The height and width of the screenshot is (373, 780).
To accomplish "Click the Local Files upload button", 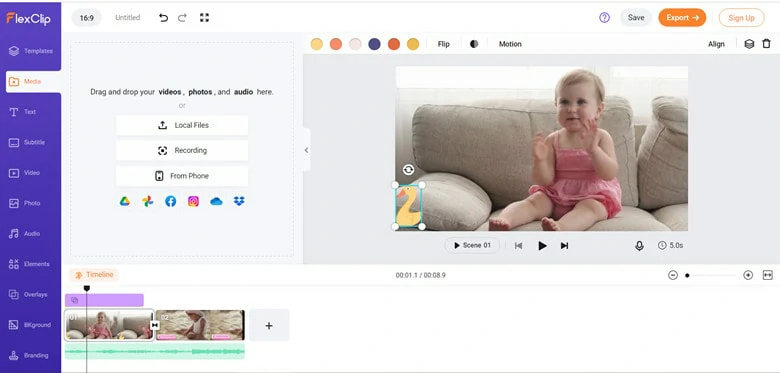I will [182, 125].
